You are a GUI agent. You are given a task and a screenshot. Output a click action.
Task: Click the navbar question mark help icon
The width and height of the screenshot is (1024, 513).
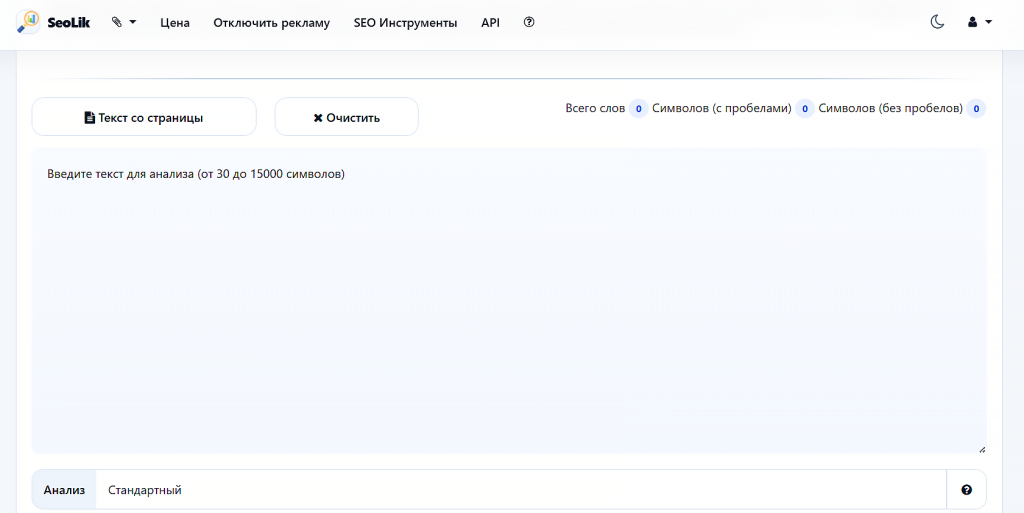coord(529,22)
